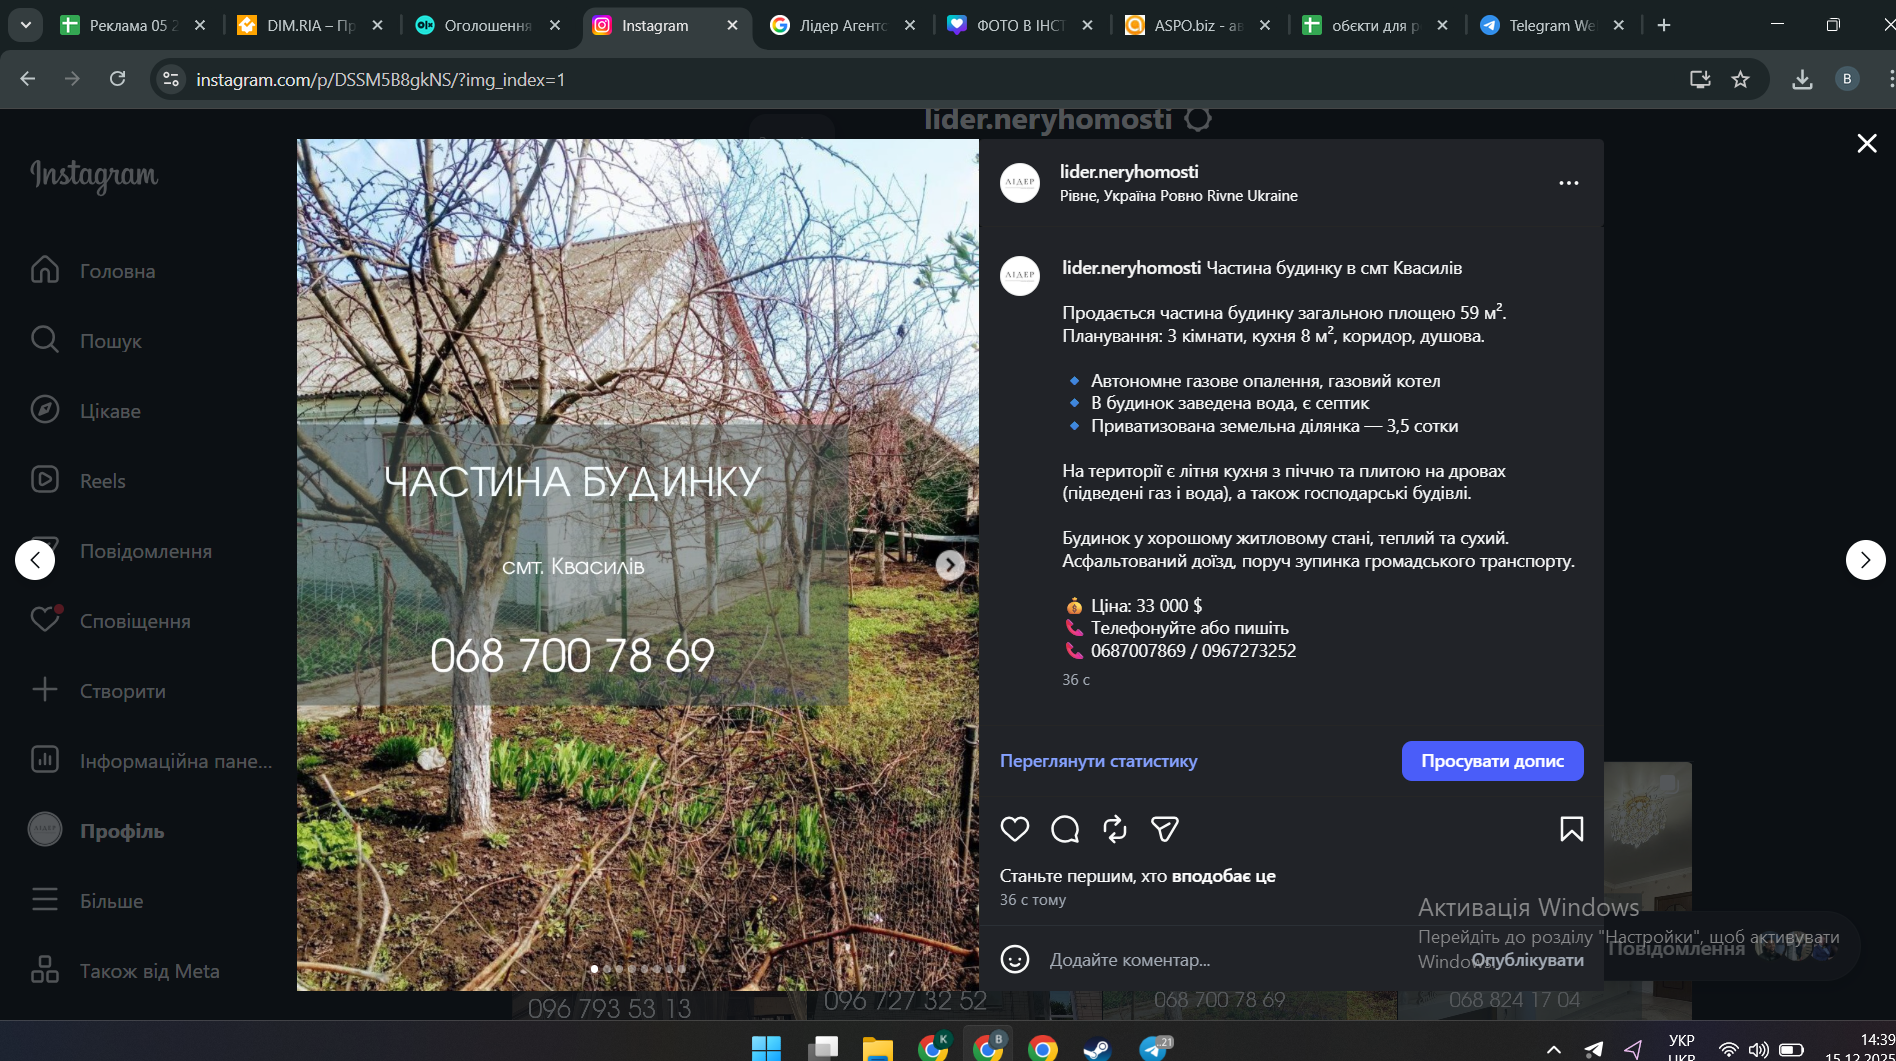Like the post with heart icon

[1014, 829]
